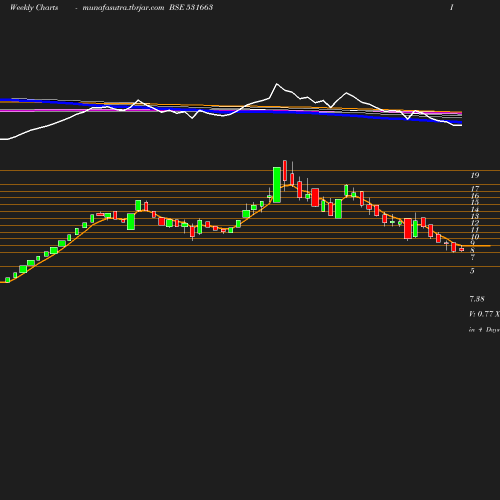Select the 19 price axis label
This screenshot has height=500, width=500.
point(475,175)
